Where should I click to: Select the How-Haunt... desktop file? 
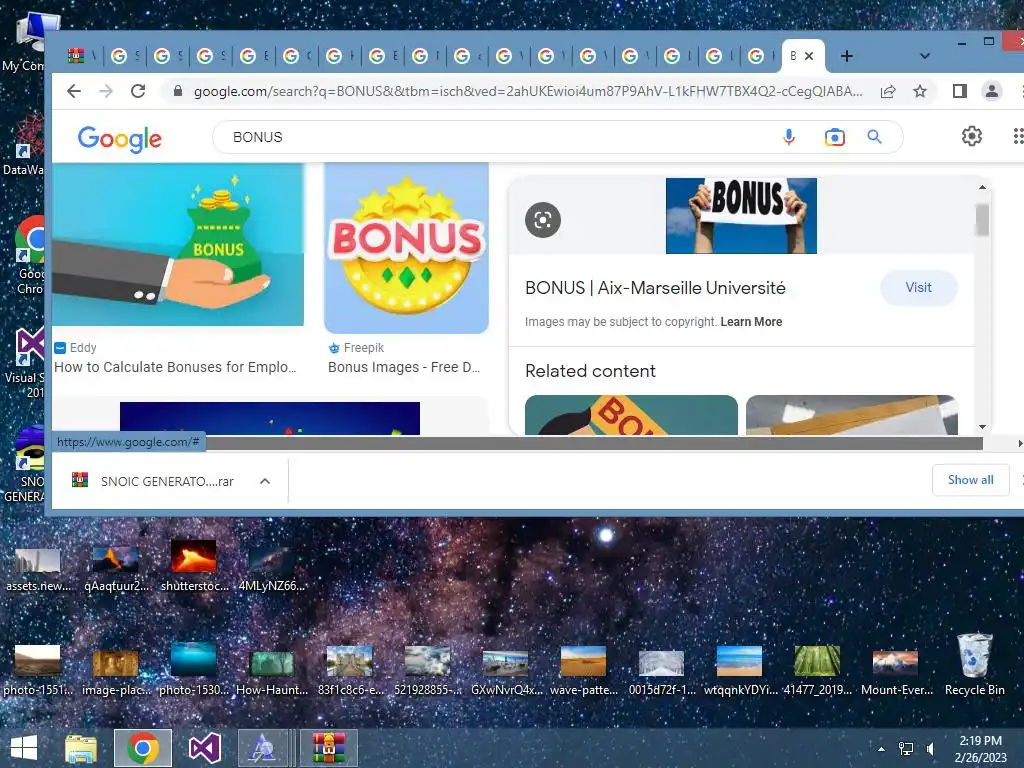coord(272,671)
